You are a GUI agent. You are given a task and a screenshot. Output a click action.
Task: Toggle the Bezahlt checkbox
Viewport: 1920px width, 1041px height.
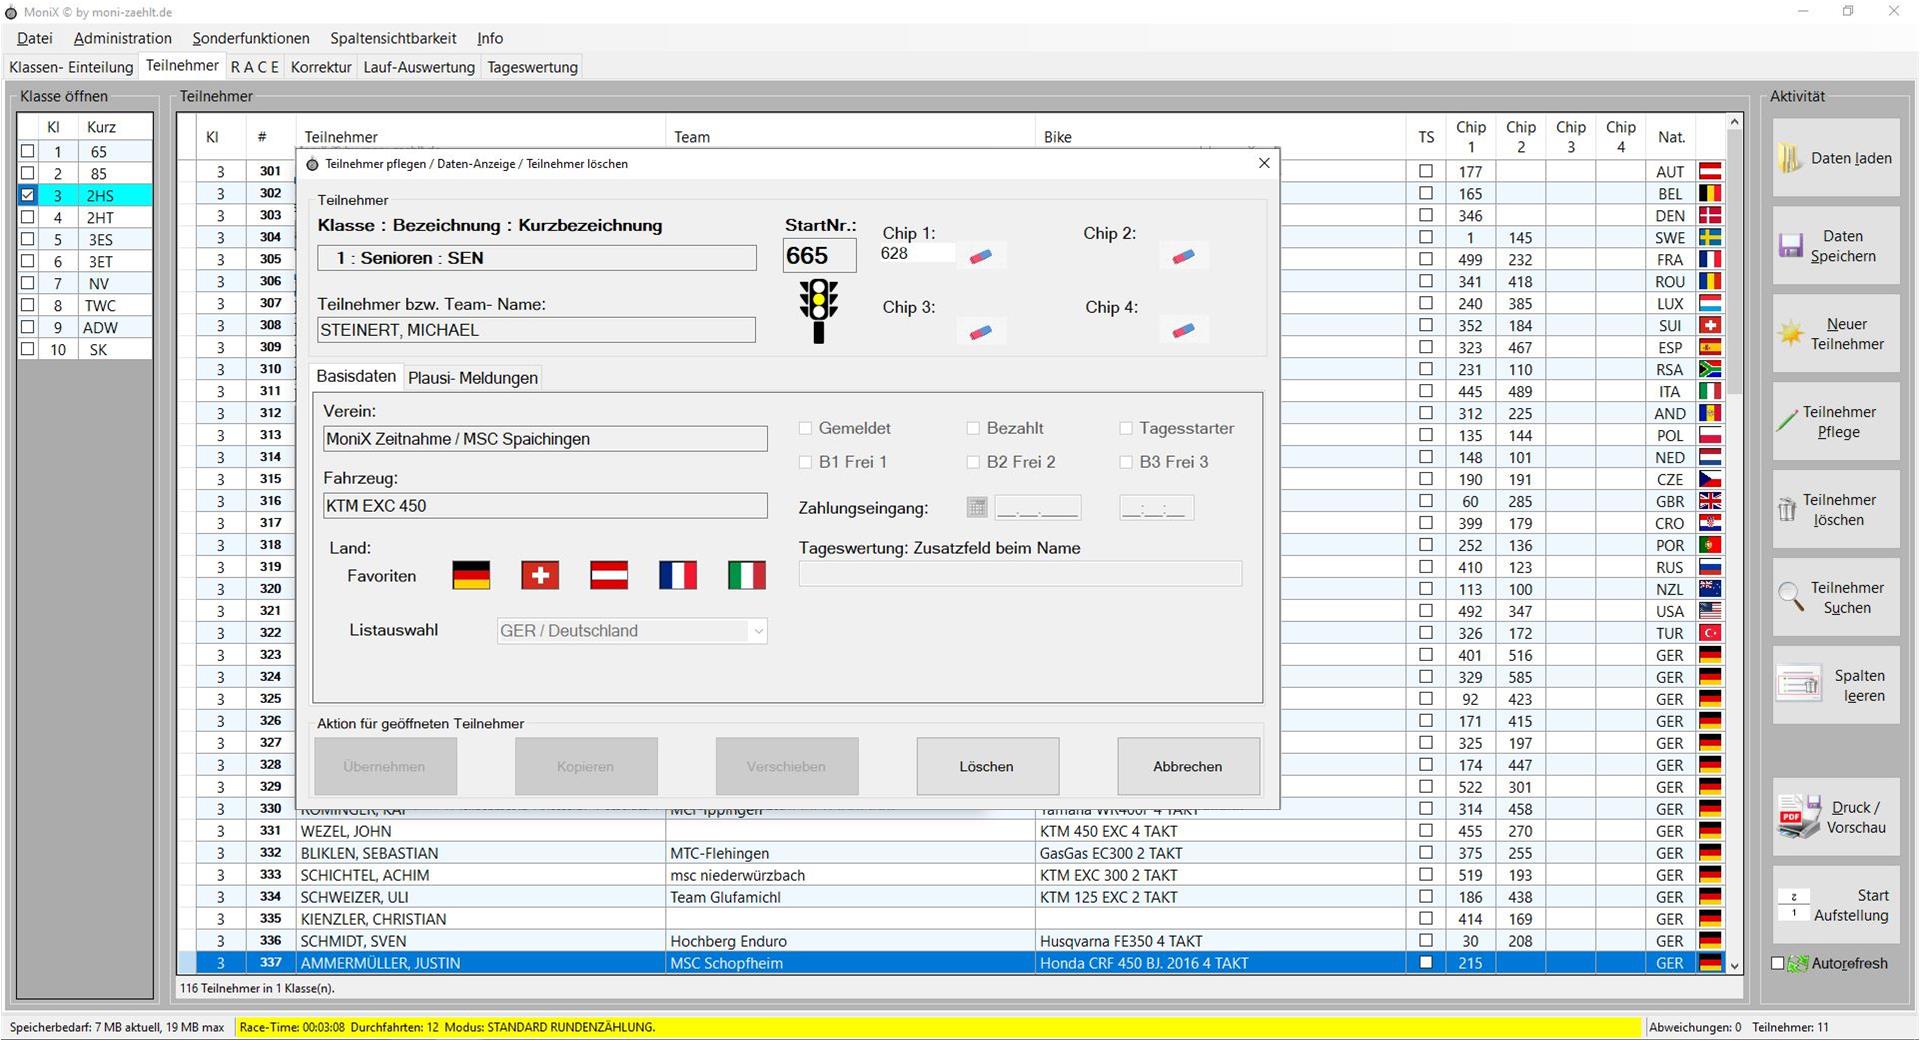tap(973, 428)
